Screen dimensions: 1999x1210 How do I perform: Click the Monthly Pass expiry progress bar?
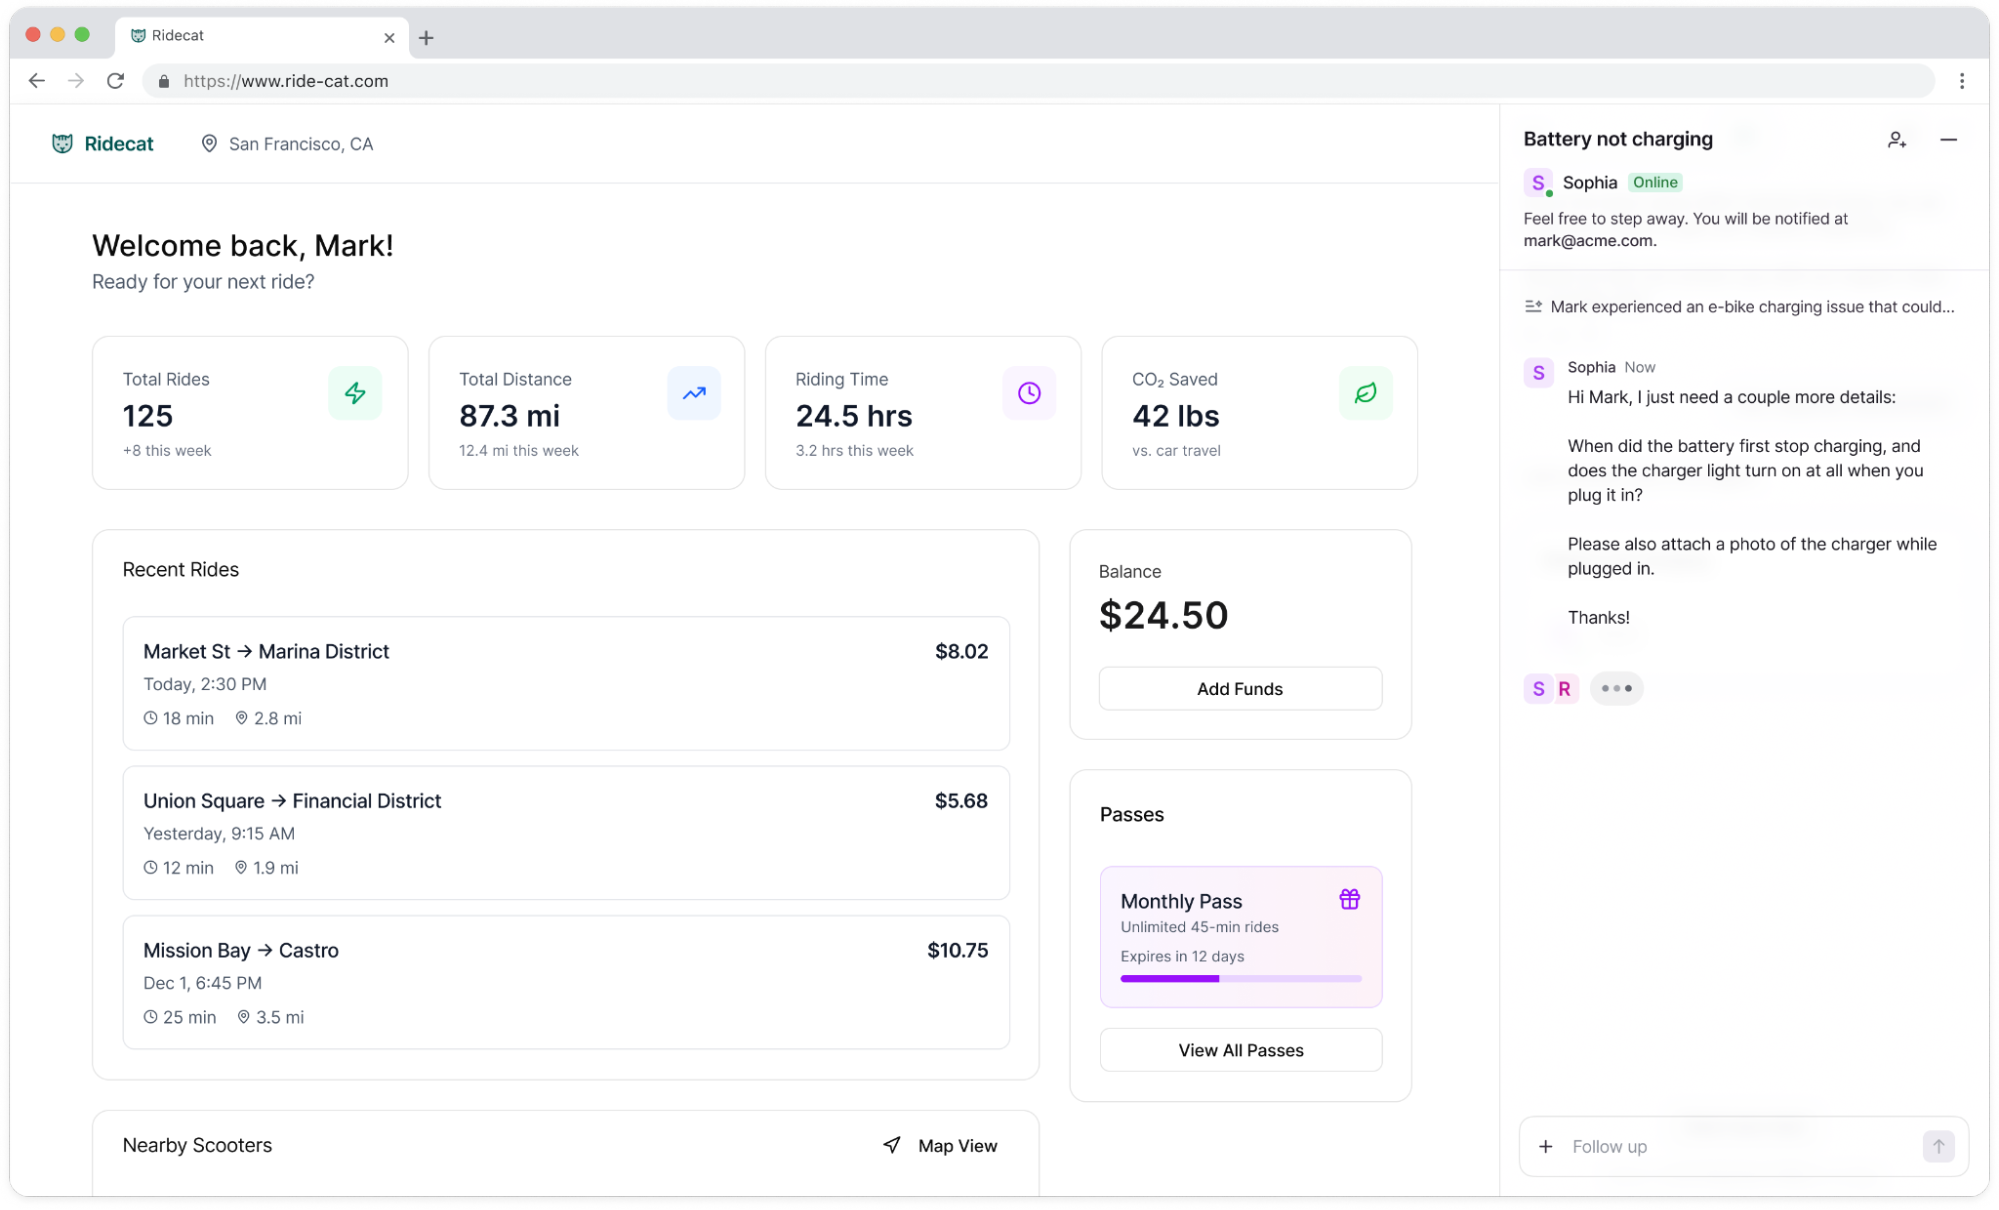[1240, 978]
